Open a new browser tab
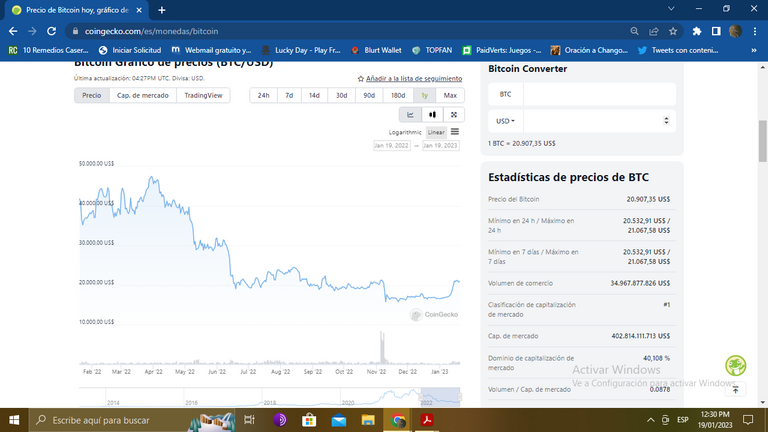The image size is (768, 432). coord(162,10)
